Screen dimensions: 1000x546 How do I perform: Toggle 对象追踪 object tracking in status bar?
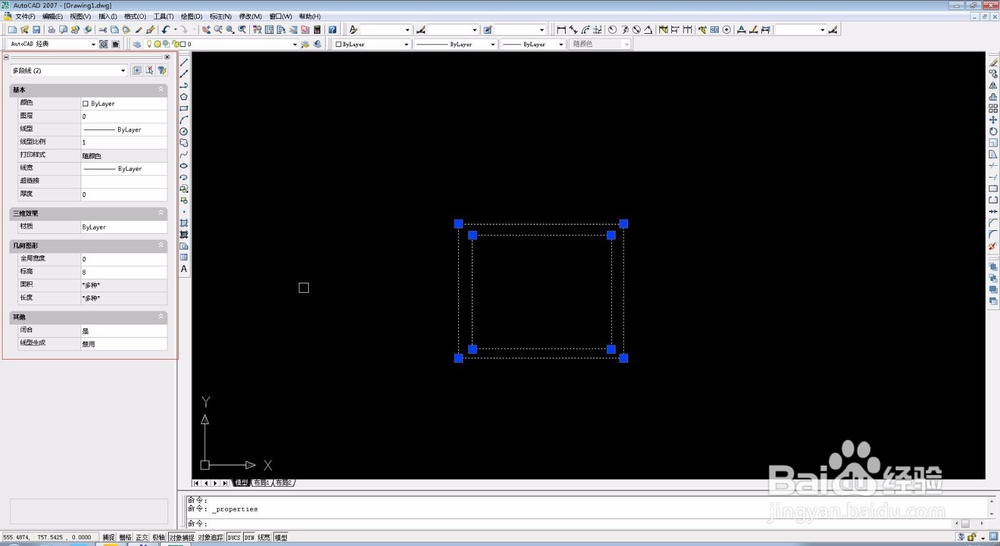(210, 538)
